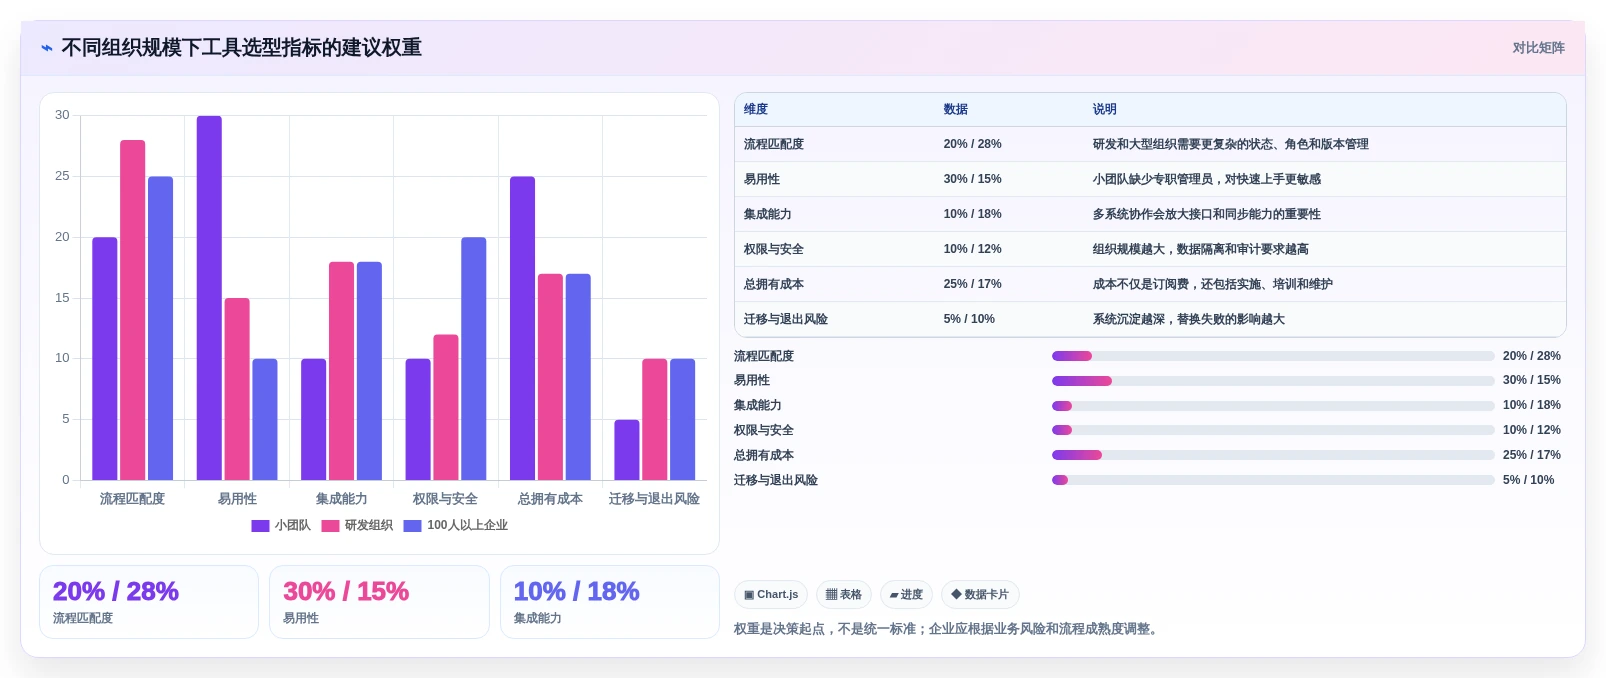Click the 说明 column header
Viewport: 1606px width, 678px height.
[x=1104, y=110]
